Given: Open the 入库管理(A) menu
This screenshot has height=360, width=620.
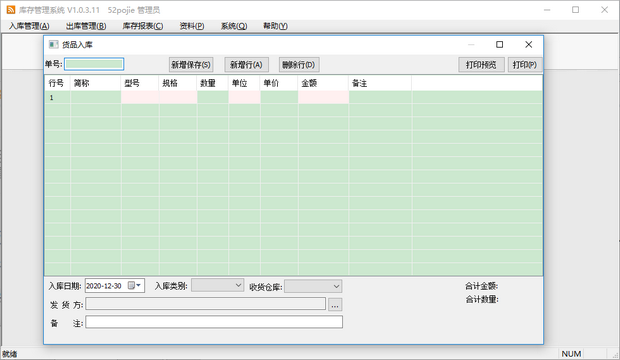Looking at the screenshot, I should click(x=29, y=26).
